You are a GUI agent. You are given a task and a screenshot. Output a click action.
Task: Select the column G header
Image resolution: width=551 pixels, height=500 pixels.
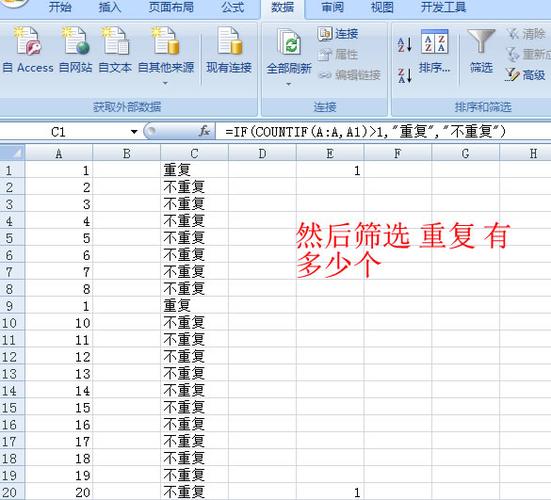(x=465, y=153)
